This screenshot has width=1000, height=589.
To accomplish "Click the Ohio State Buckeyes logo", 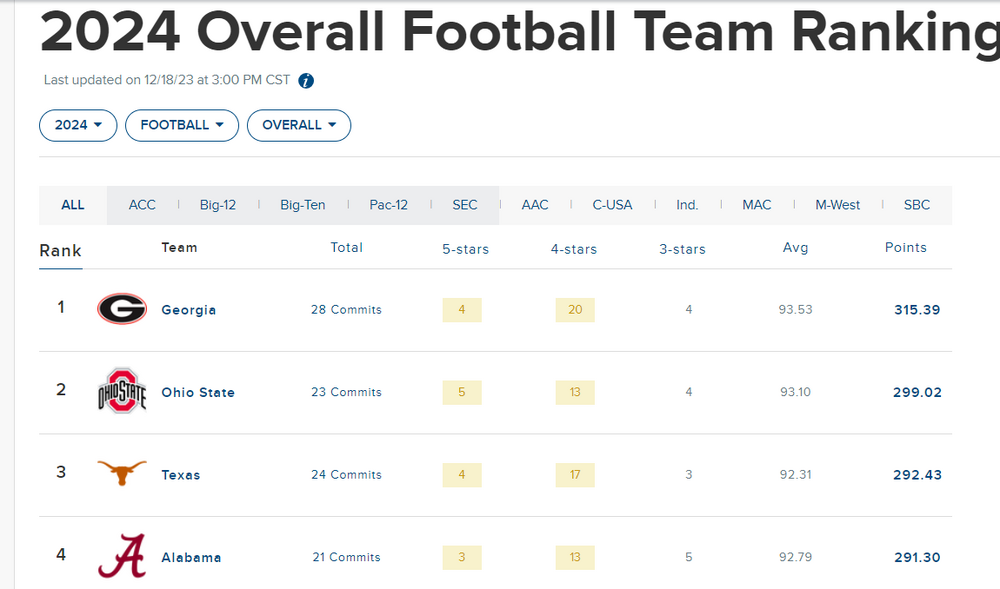I will pos(122,391).
